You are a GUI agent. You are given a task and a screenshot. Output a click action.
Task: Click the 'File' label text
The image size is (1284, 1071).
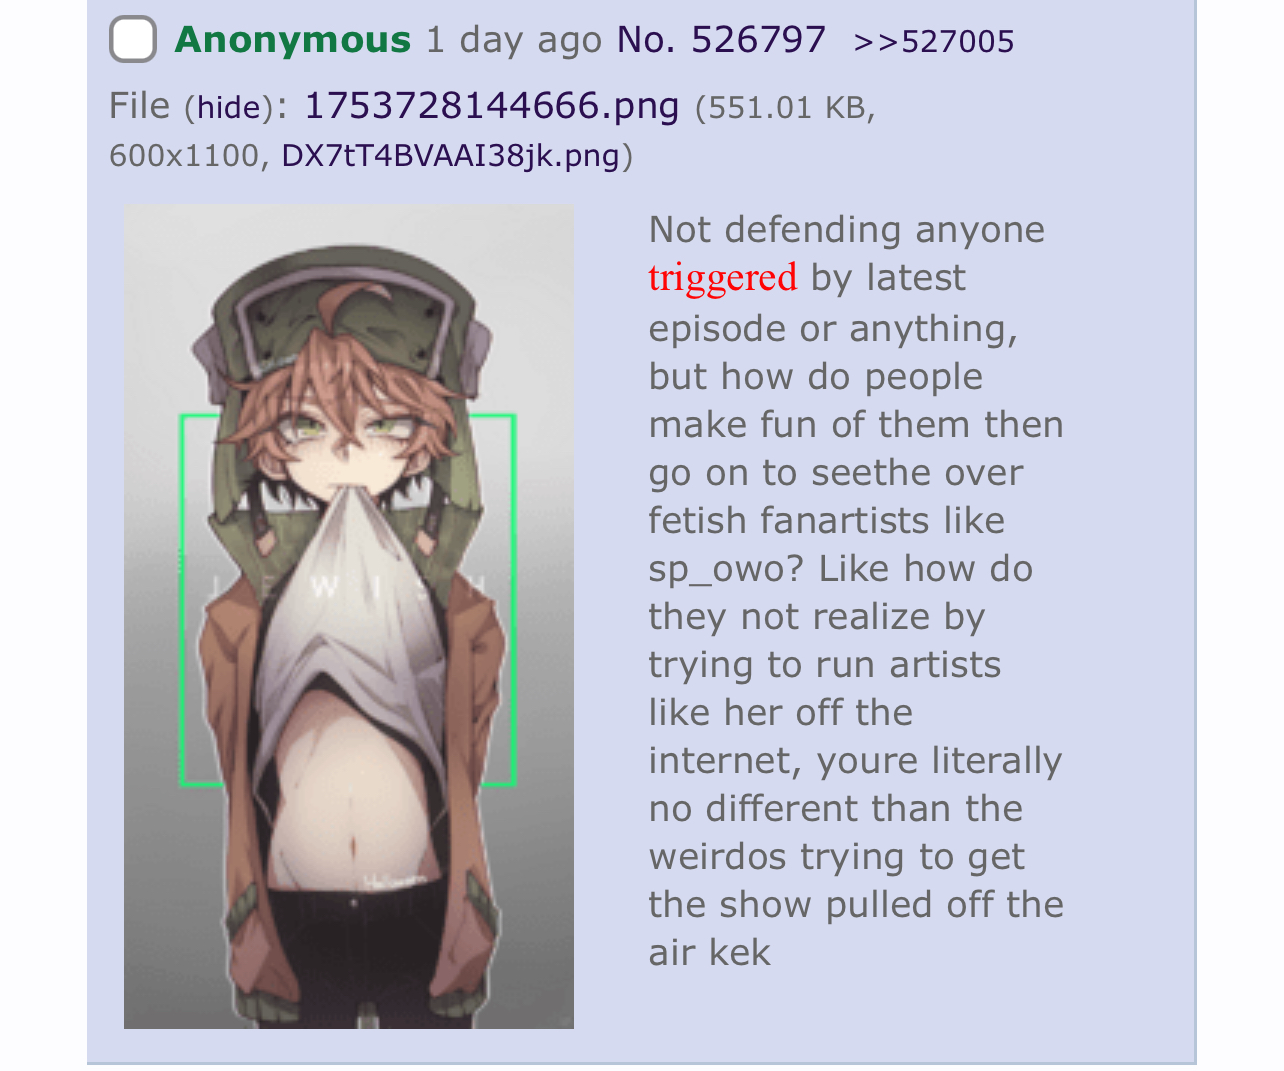[140, 105]
